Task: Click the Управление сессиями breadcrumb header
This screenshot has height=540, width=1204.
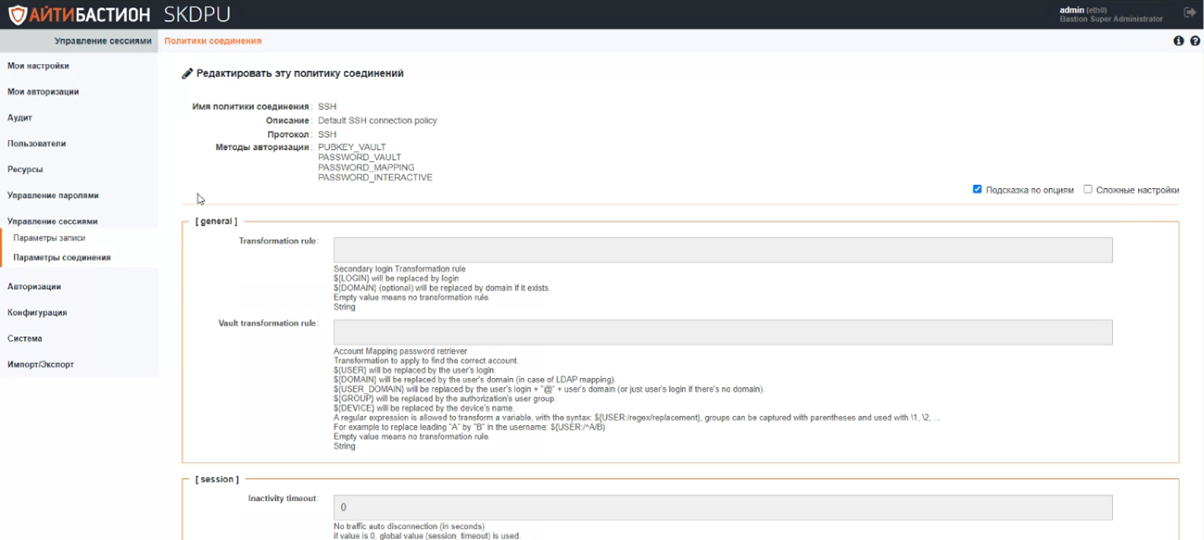Action: [x=103, y=41]
